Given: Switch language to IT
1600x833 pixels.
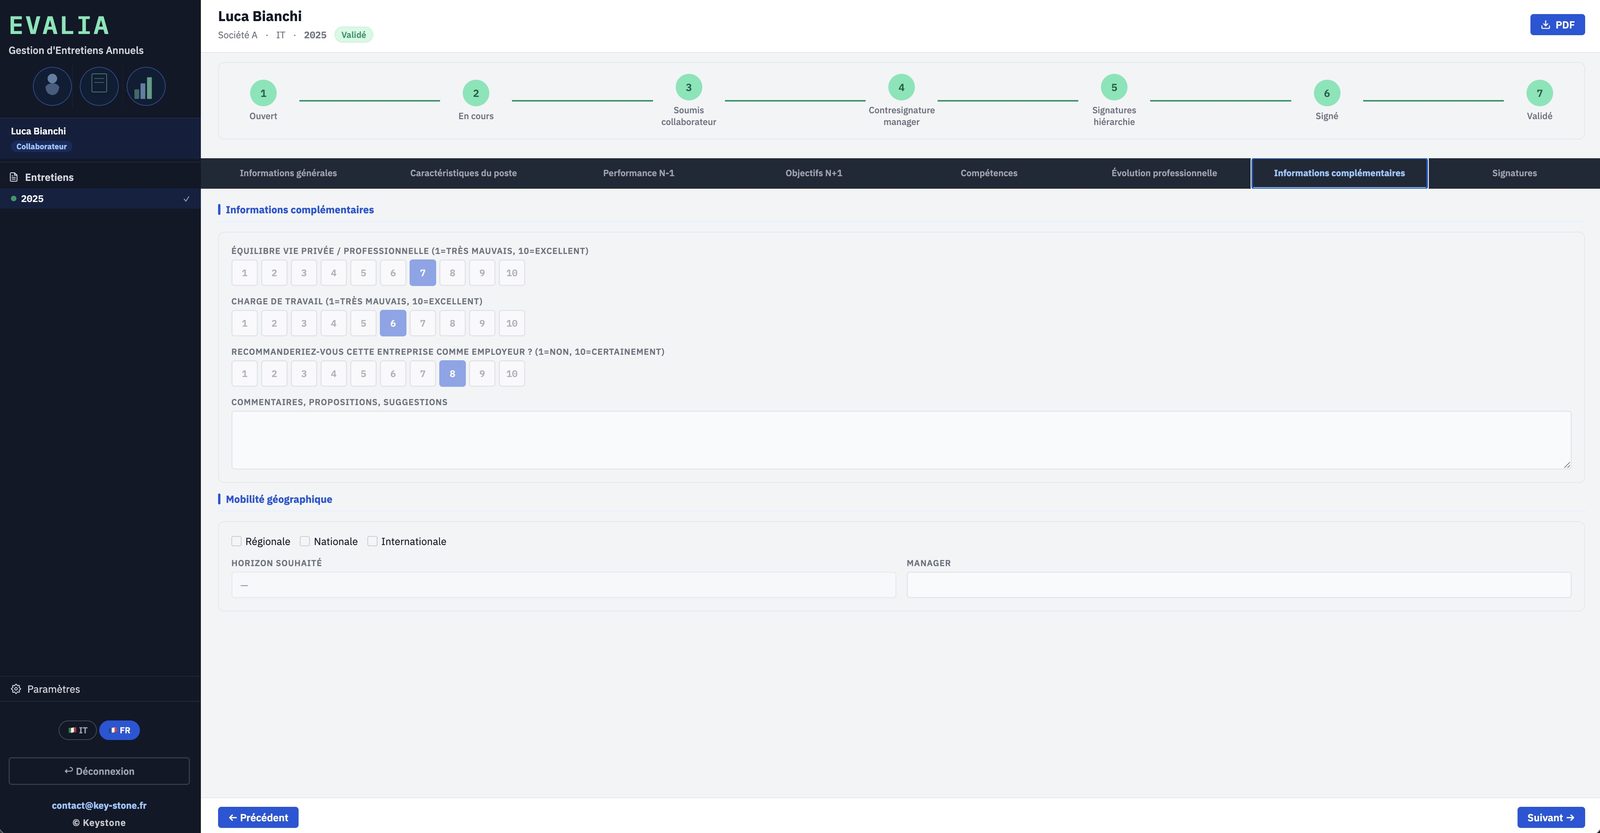Looking at the screenshot, I should click(x=78, y=730).
